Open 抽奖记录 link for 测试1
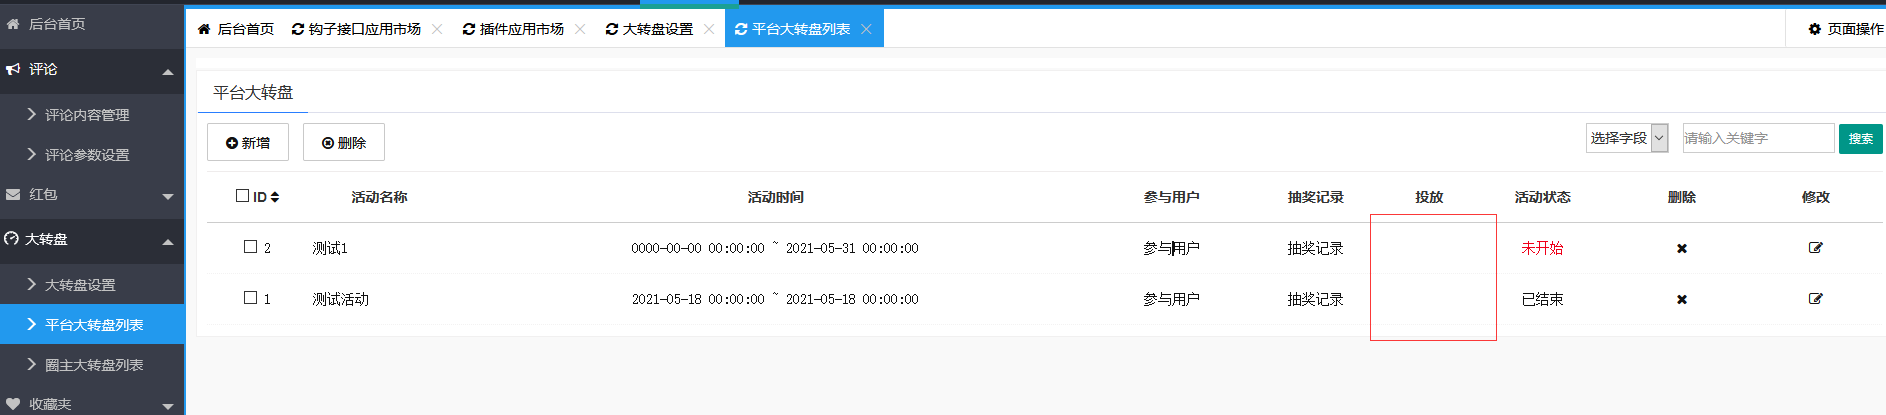The image size is (1886, 415). [1315, 248]
